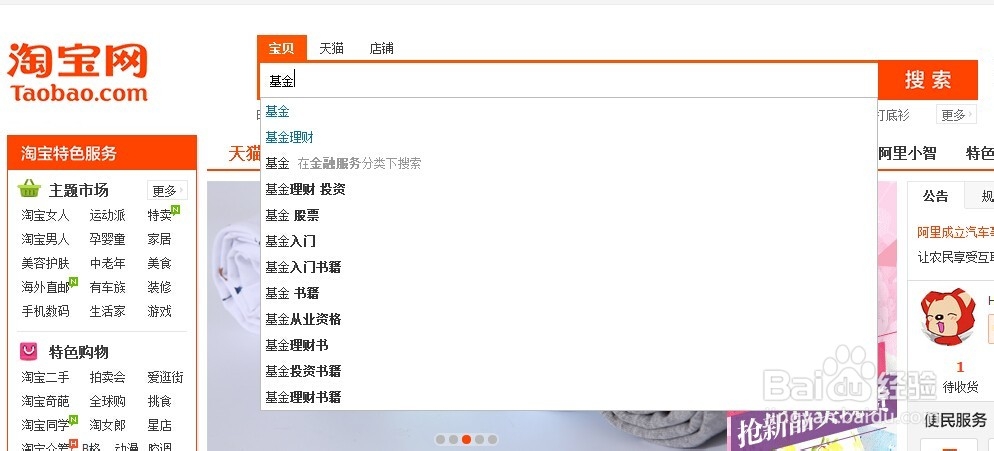Select suggestion 基金理财书籍
The height and width of the screenshot is (451, 994).
coord(569,397)
